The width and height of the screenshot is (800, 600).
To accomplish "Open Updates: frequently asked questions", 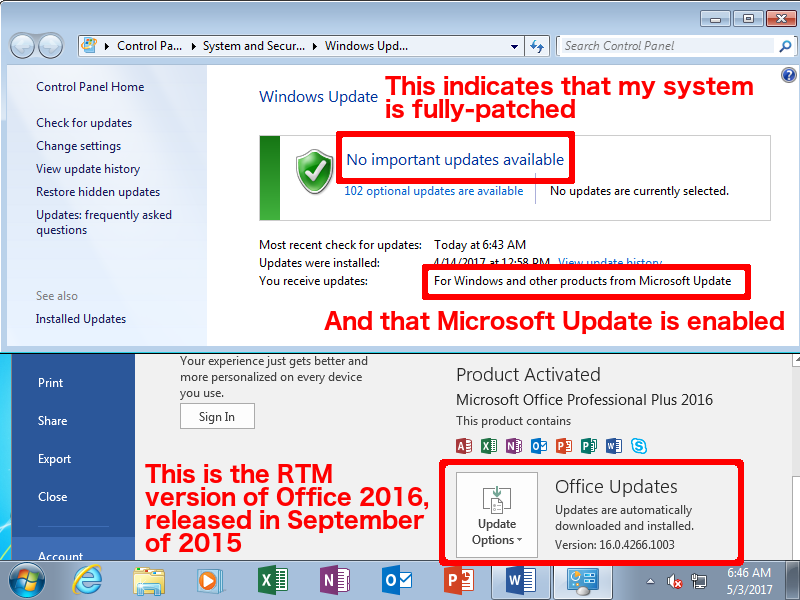I will pos(104,222).
